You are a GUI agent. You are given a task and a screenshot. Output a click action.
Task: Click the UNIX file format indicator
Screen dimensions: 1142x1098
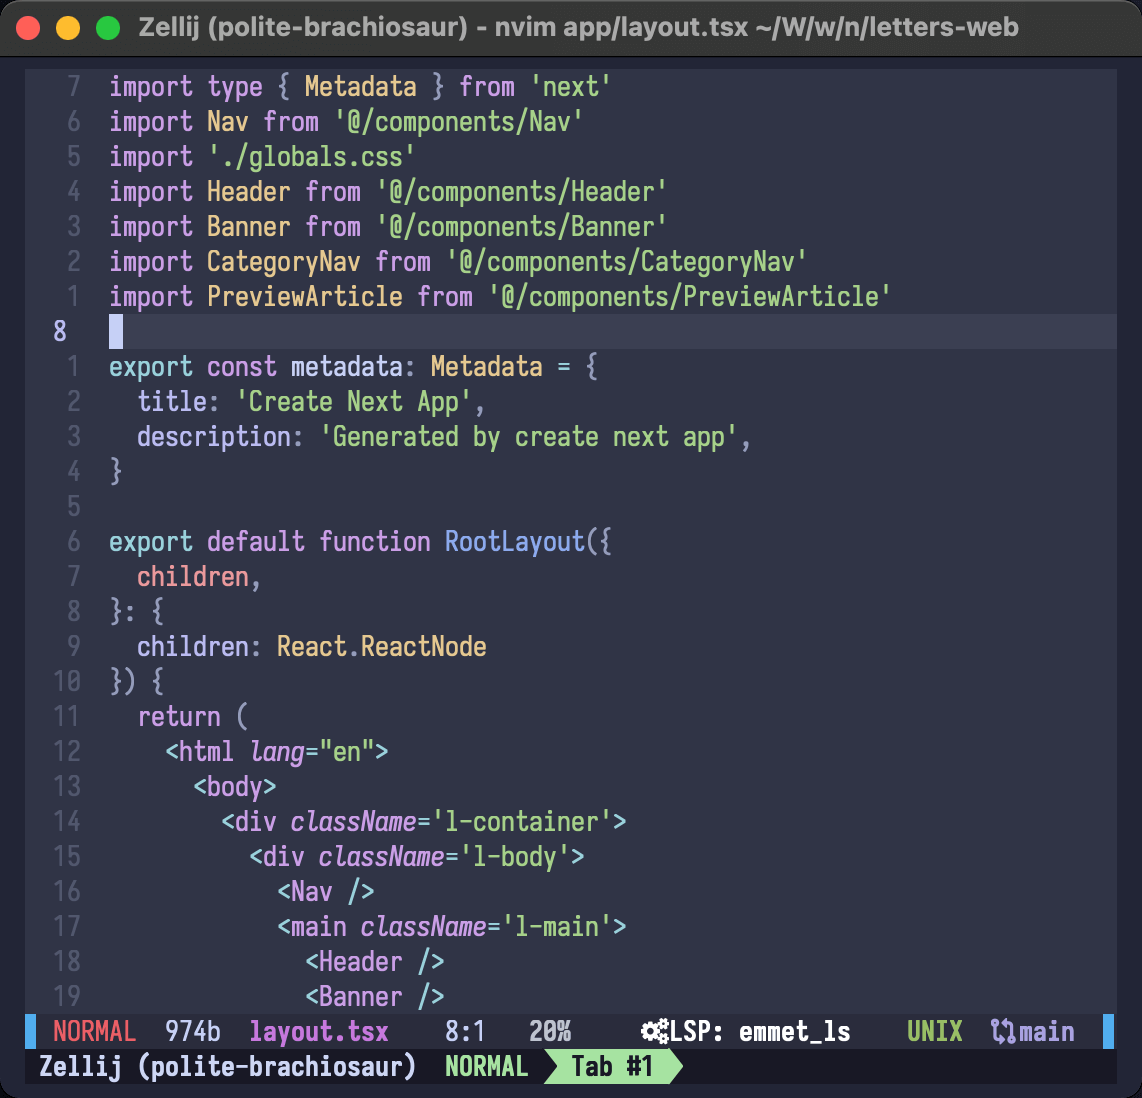[x=934, y=1032]
